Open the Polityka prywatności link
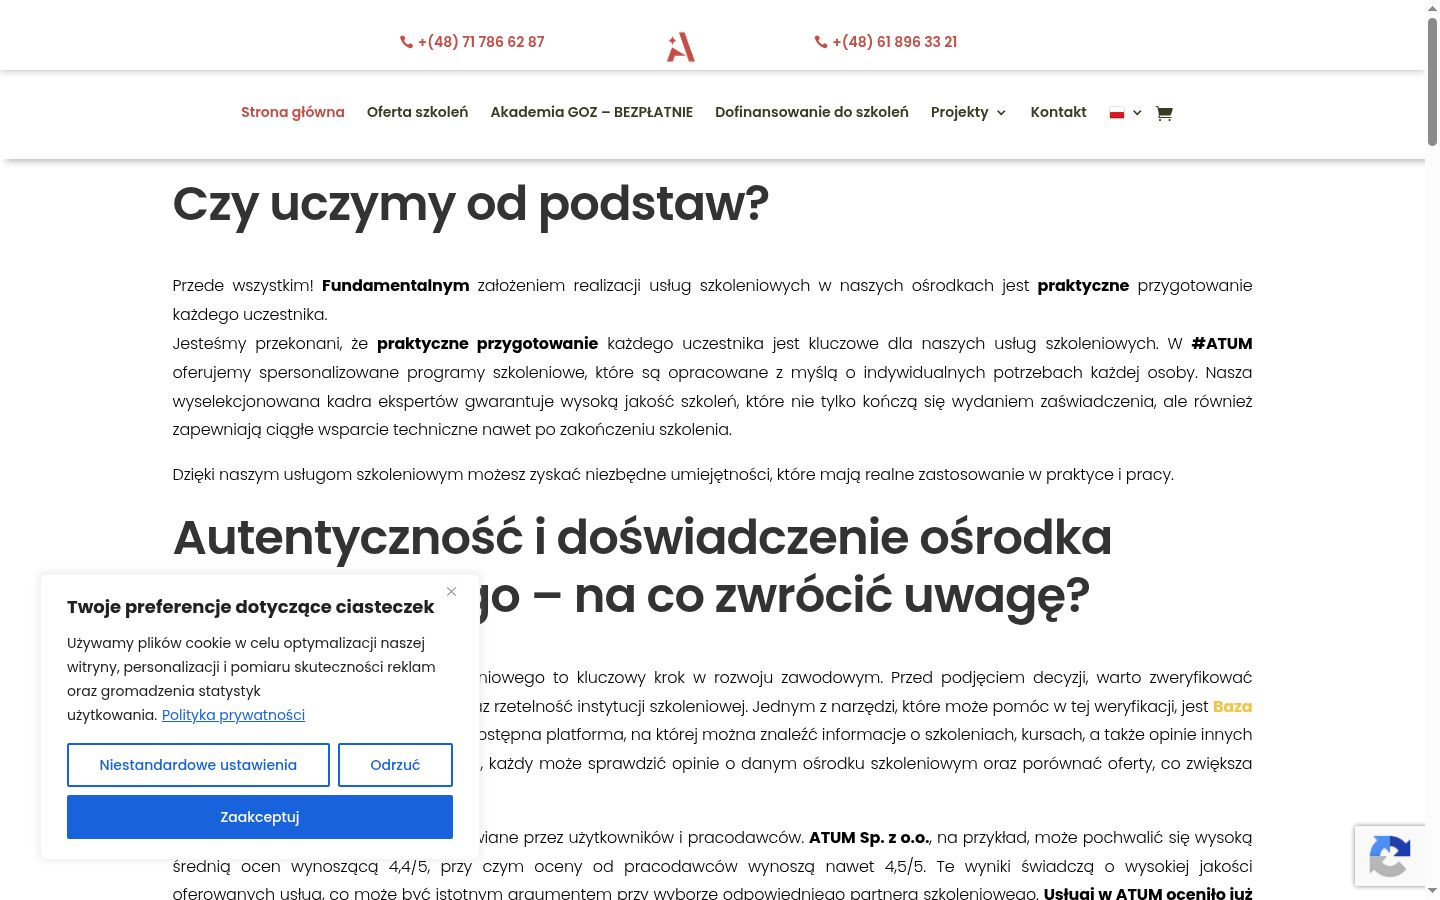The width and height of the screenshot is (1440, 900). click(233, 715)
